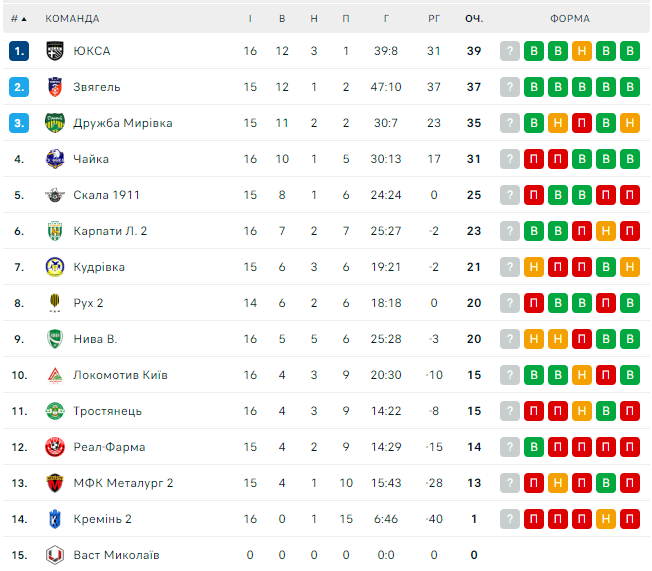
Task: Sort standings by ОЧ. points column
Action: (x=474, y=18)
